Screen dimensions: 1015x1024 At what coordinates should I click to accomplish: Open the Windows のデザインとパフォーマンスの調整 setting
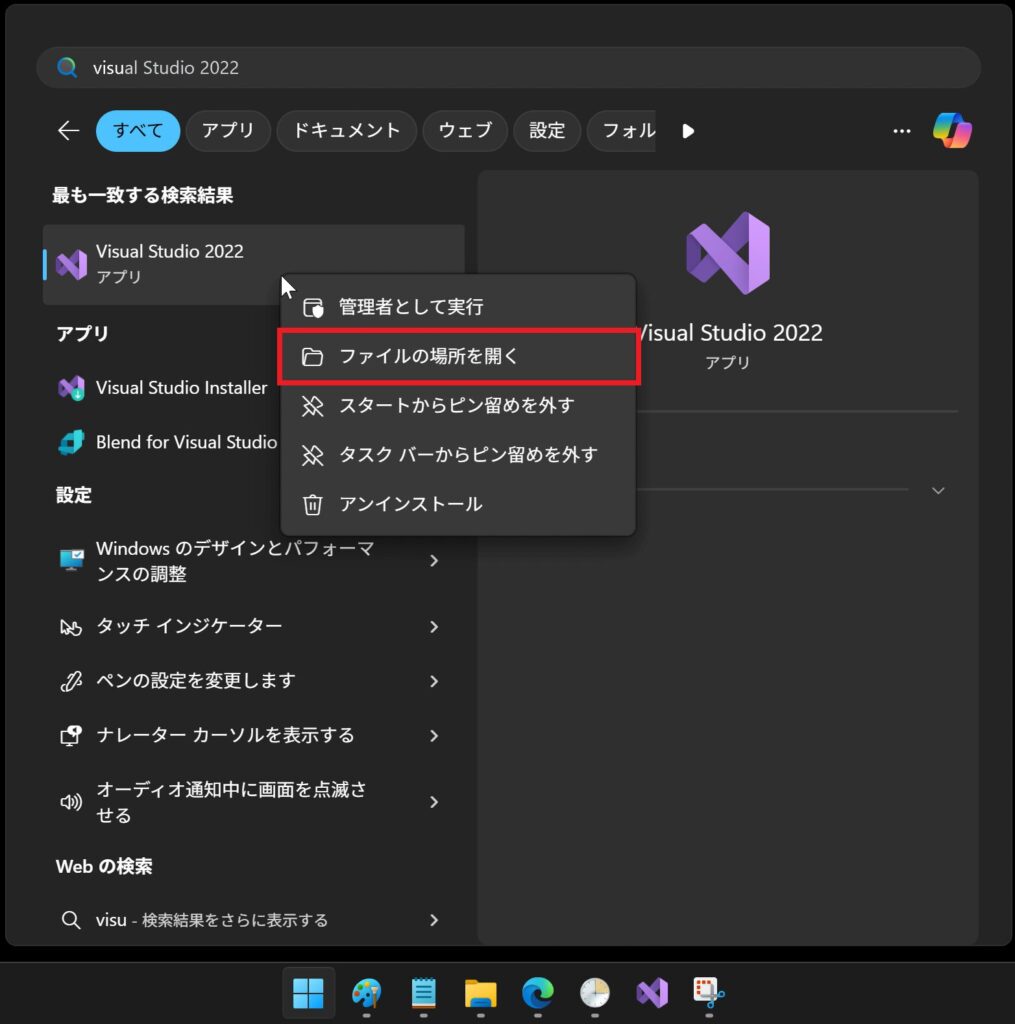(x=253, y=561)
